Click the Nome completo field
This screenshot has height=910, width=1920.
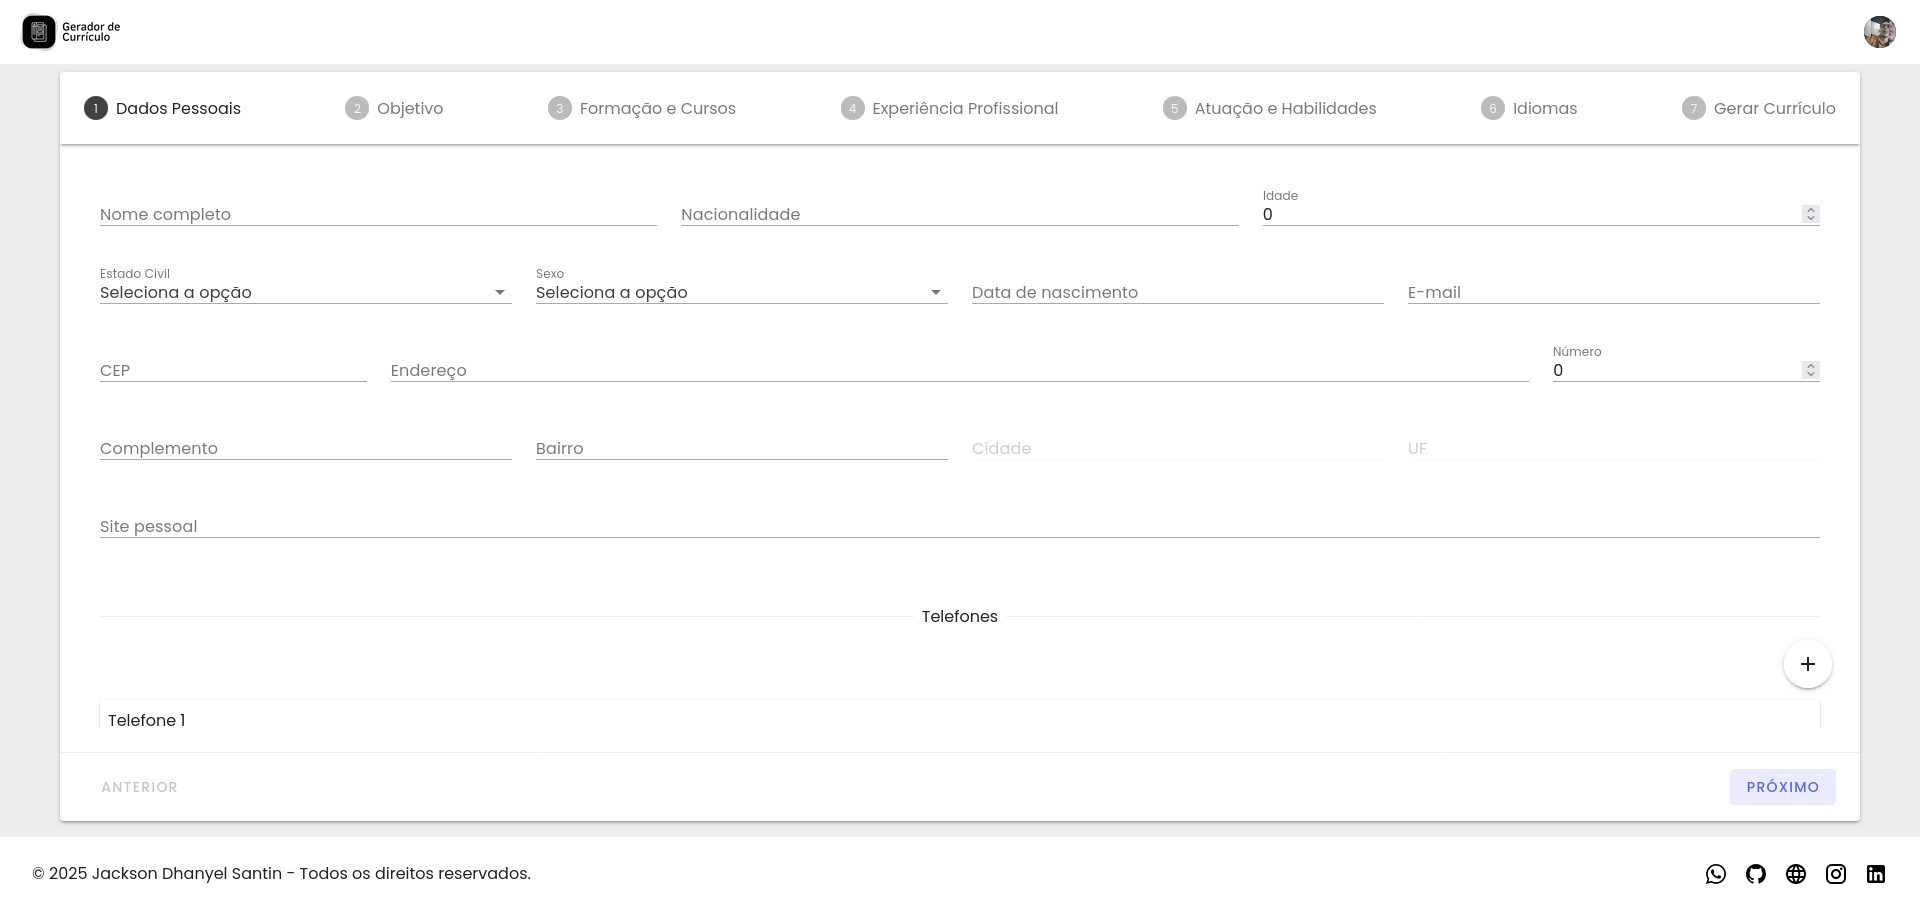[x=378, y=214]
